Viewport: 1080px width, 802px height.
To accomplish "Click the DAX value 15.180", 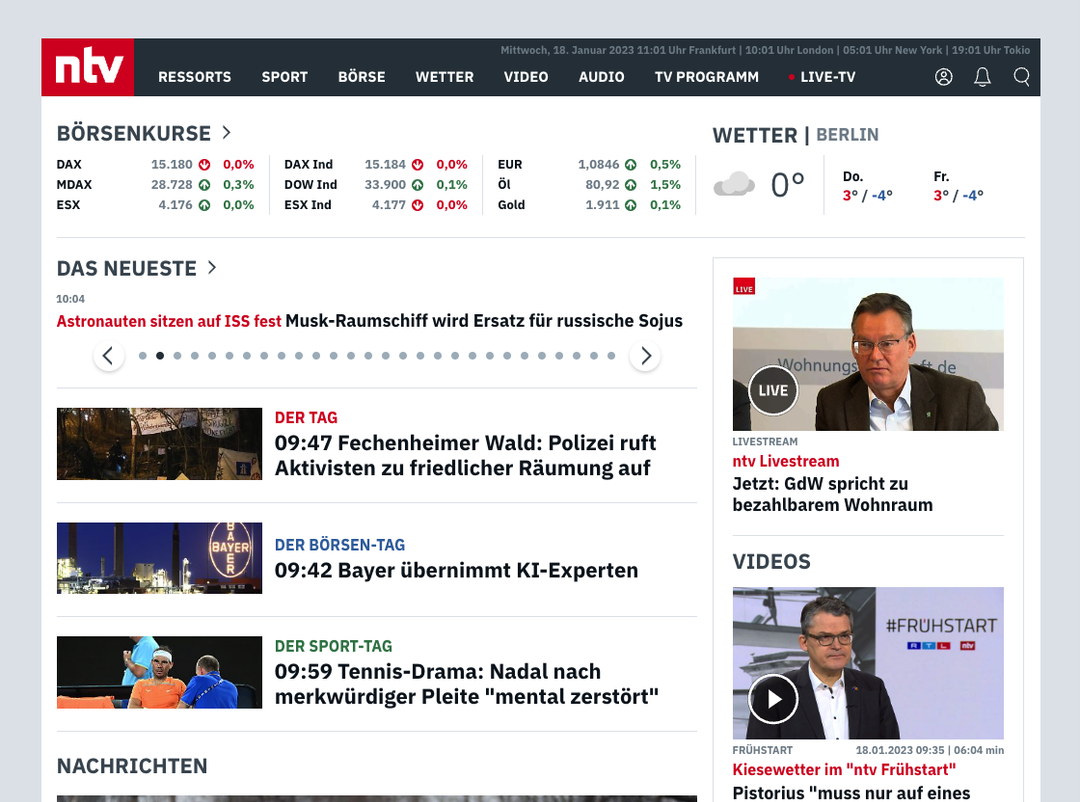I will [172, 165].
